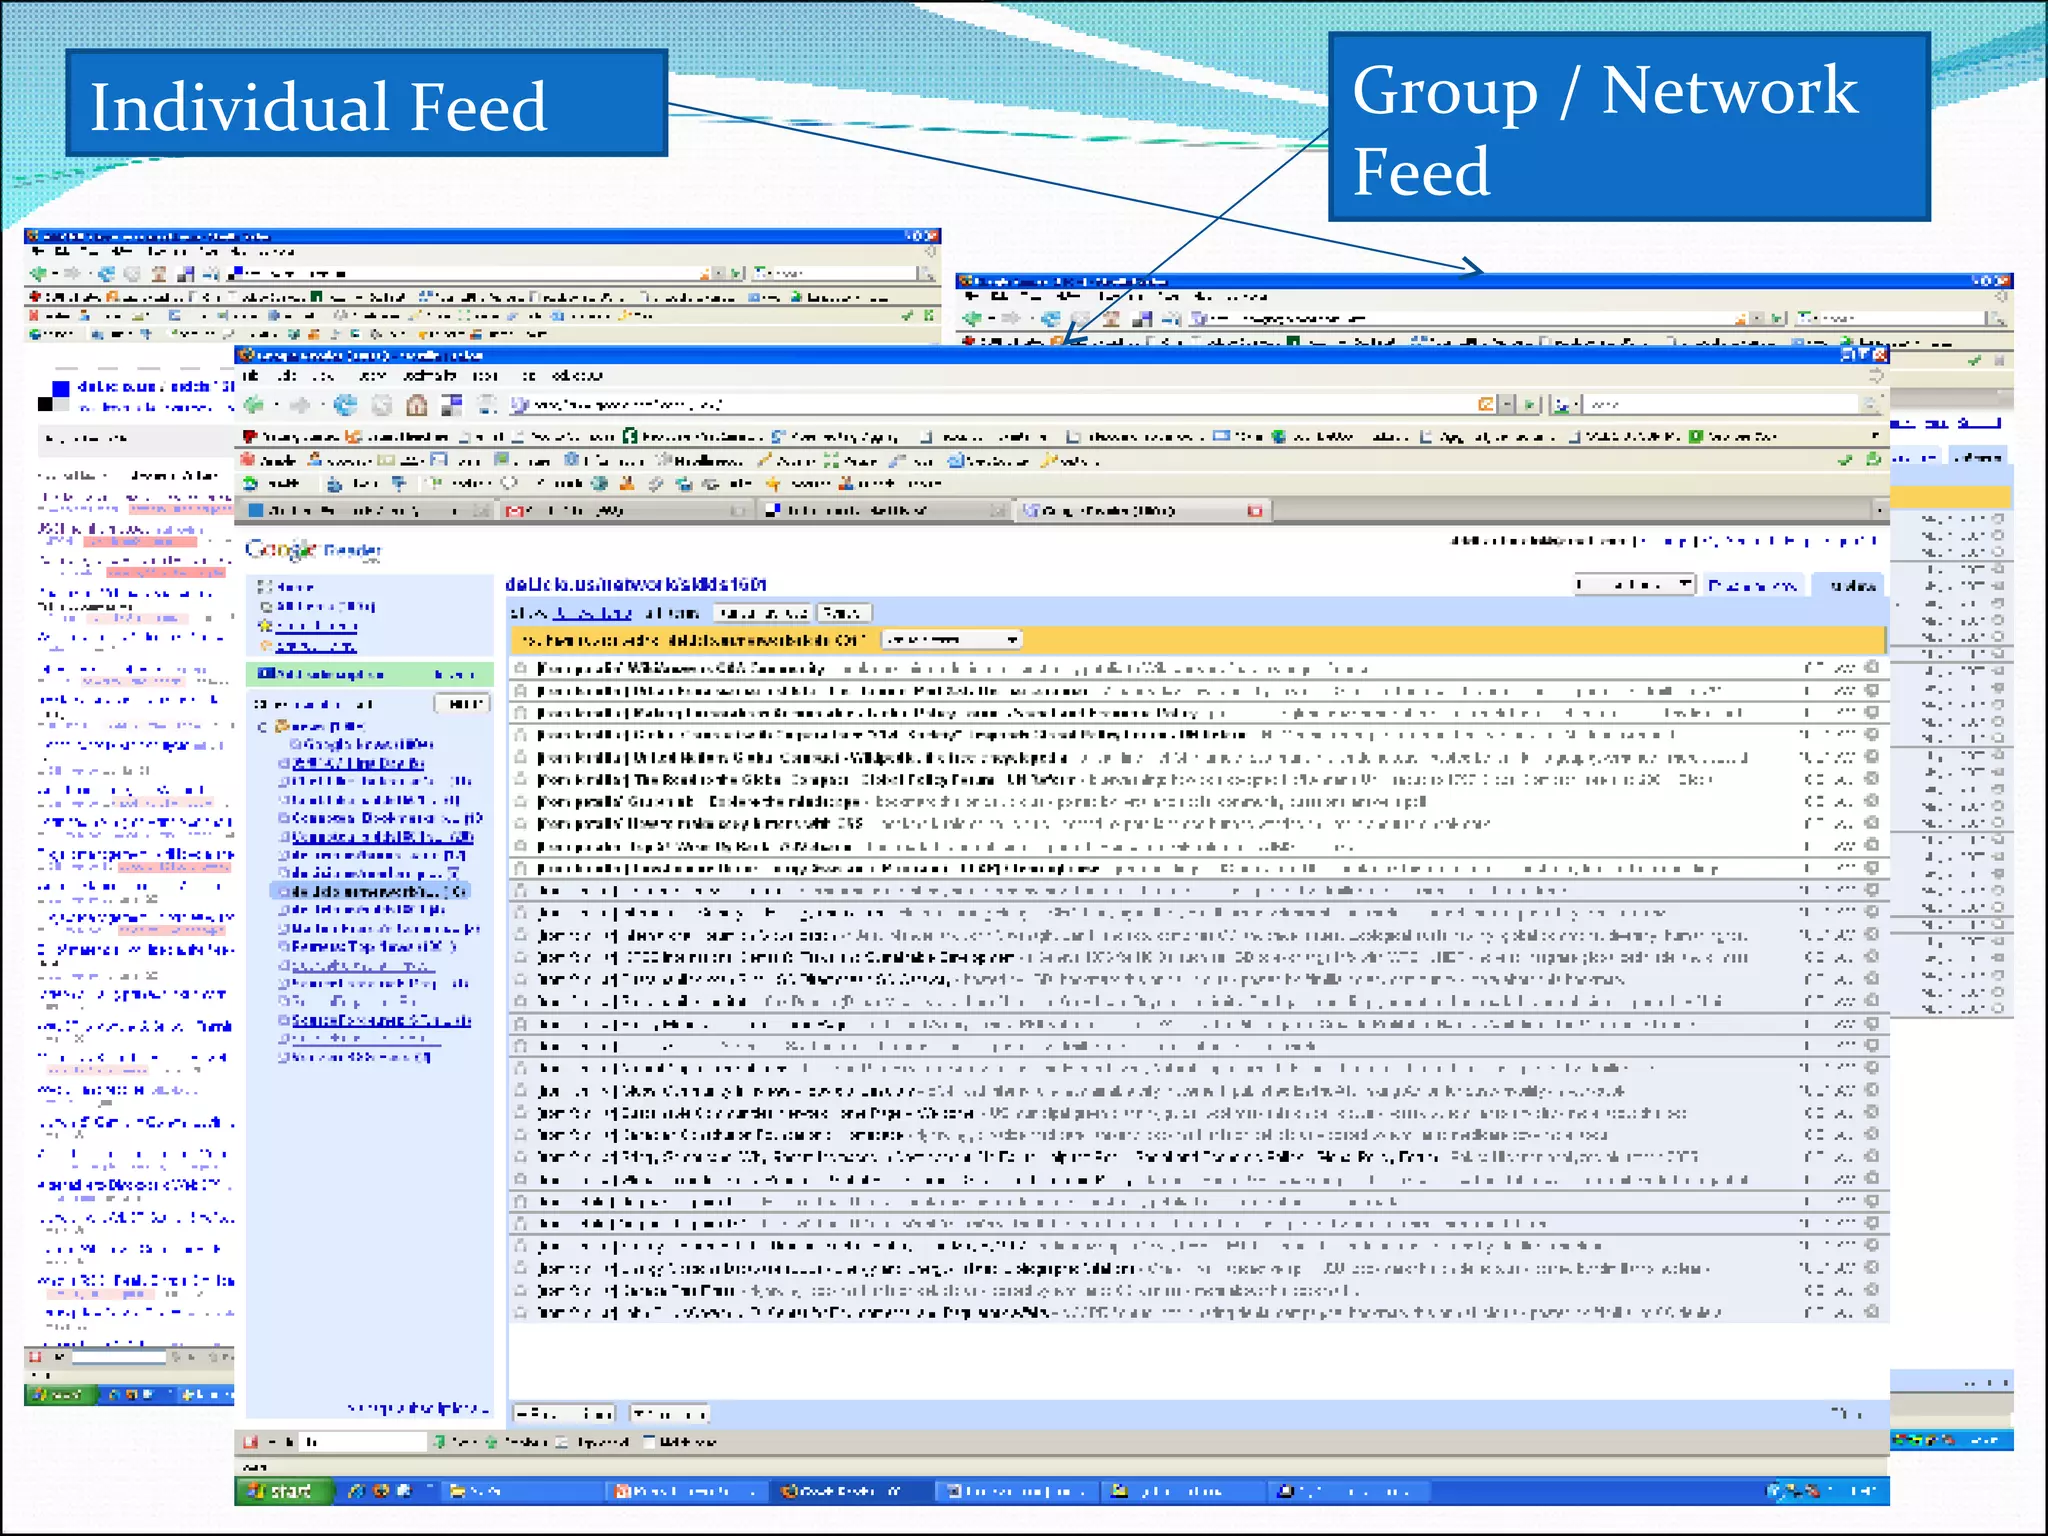Open the tab list dropdown at tab bar end
This screenshot has width=2048, height=1536.
click(1879, 511)
